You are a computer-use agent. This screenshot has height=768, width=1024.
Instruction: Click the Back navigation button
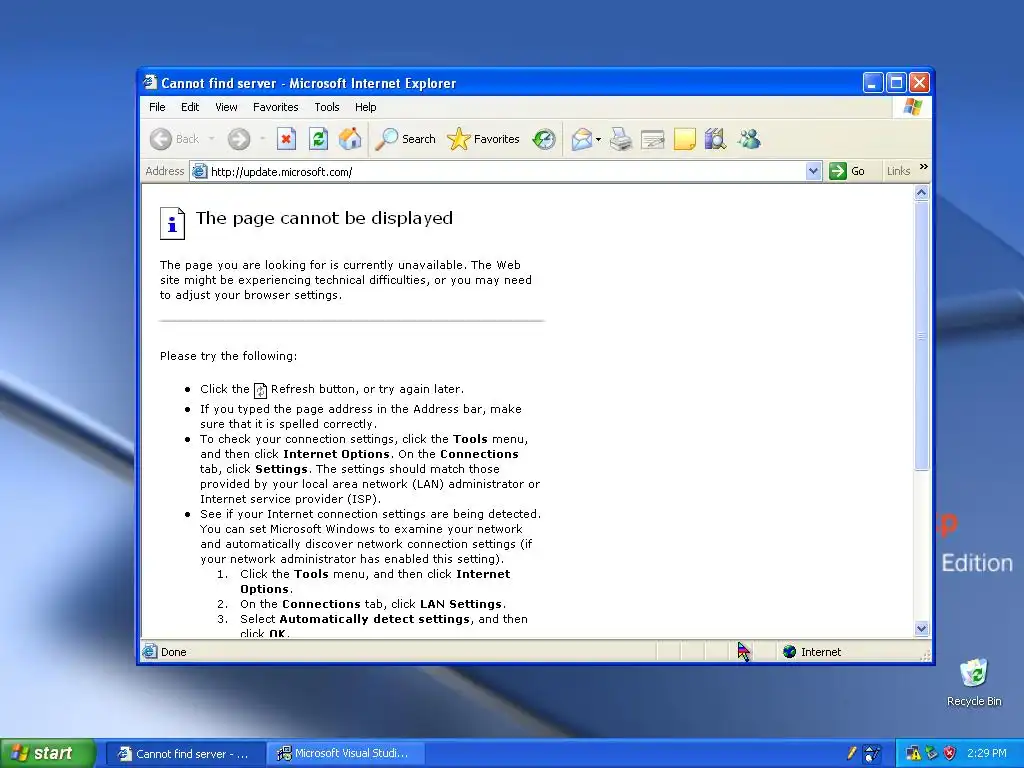pyautogui.click(x=174, y=139)
